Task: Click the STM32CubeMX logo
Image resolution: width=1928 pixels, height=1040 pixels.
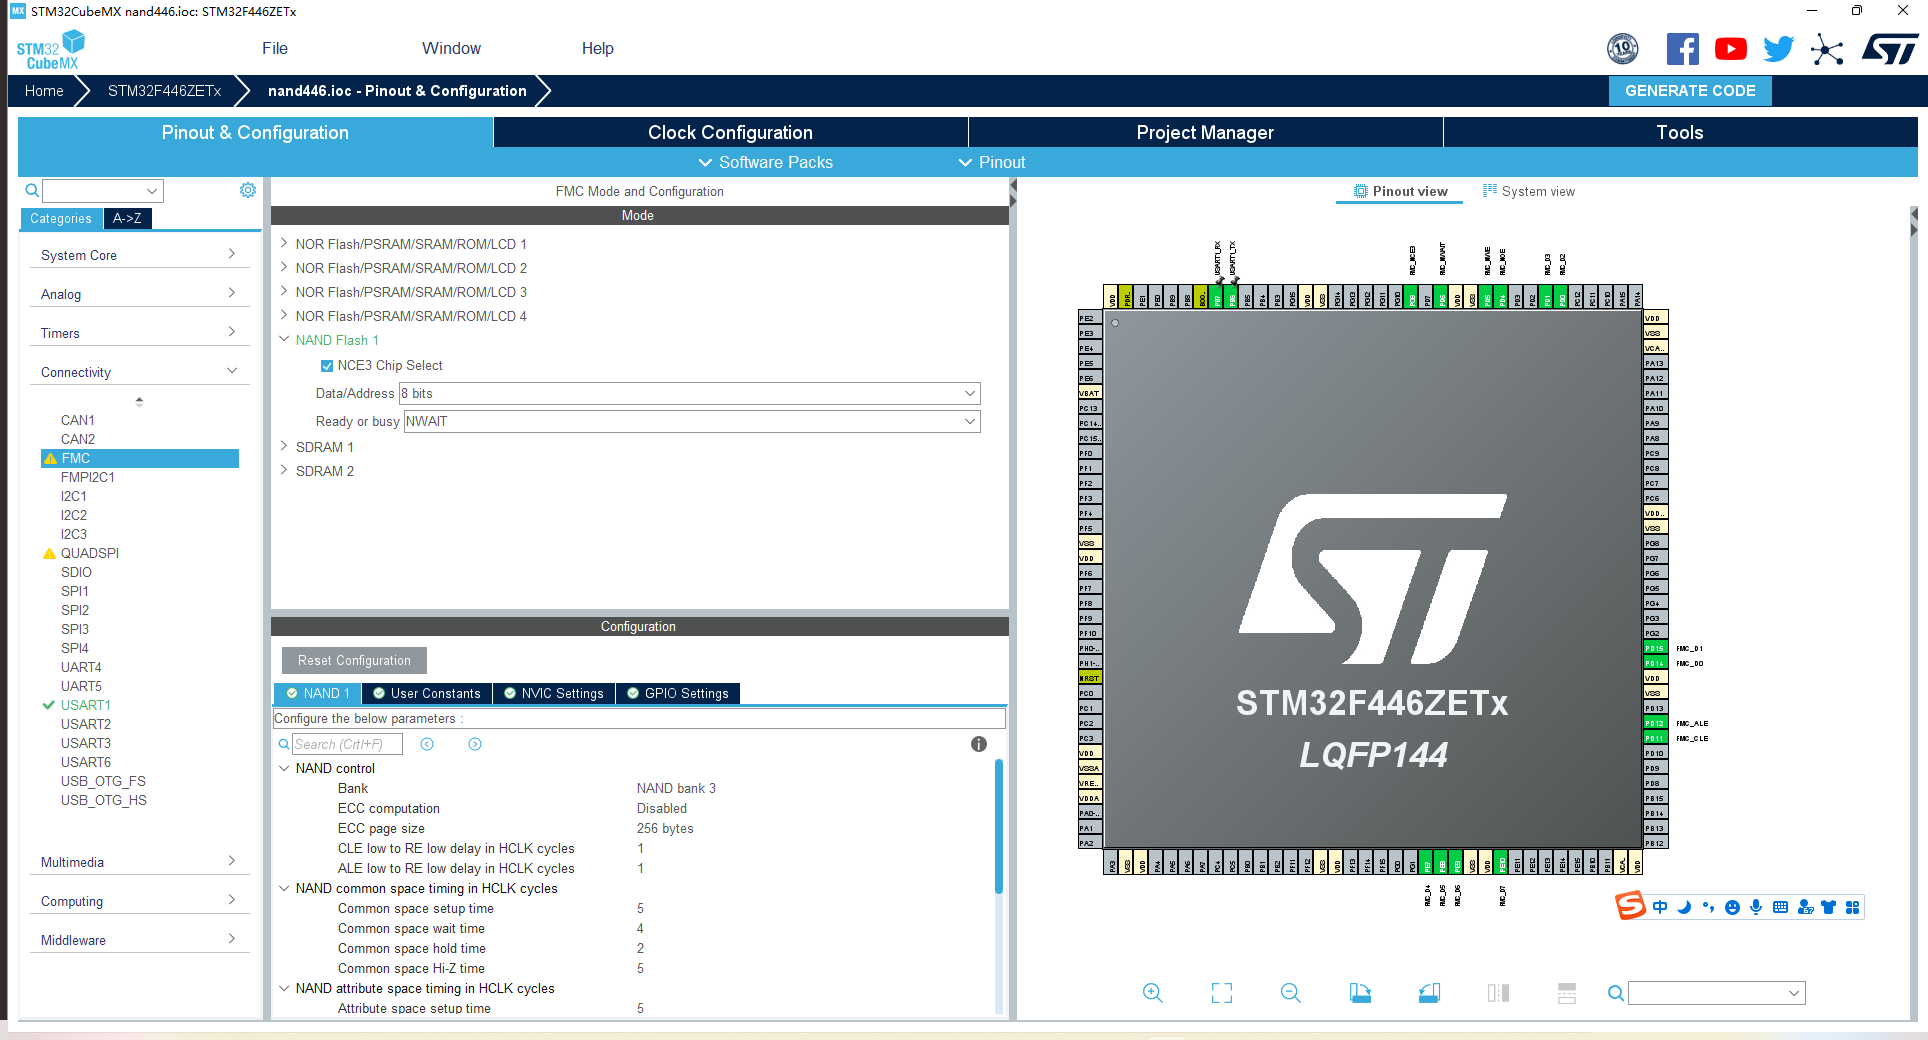Action: tap(50, 49)
